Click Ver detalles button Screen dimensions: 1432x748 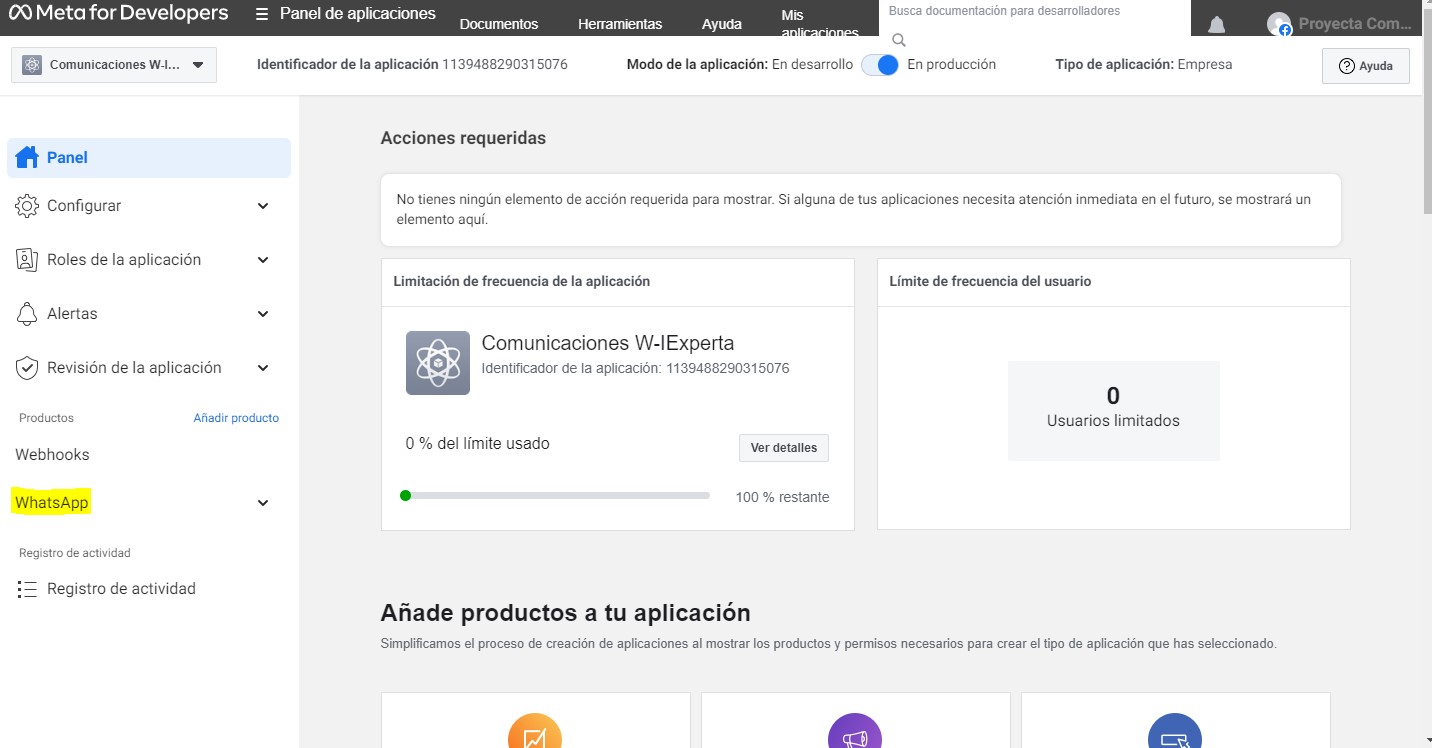pyautogui.click(x=784, y=448)
